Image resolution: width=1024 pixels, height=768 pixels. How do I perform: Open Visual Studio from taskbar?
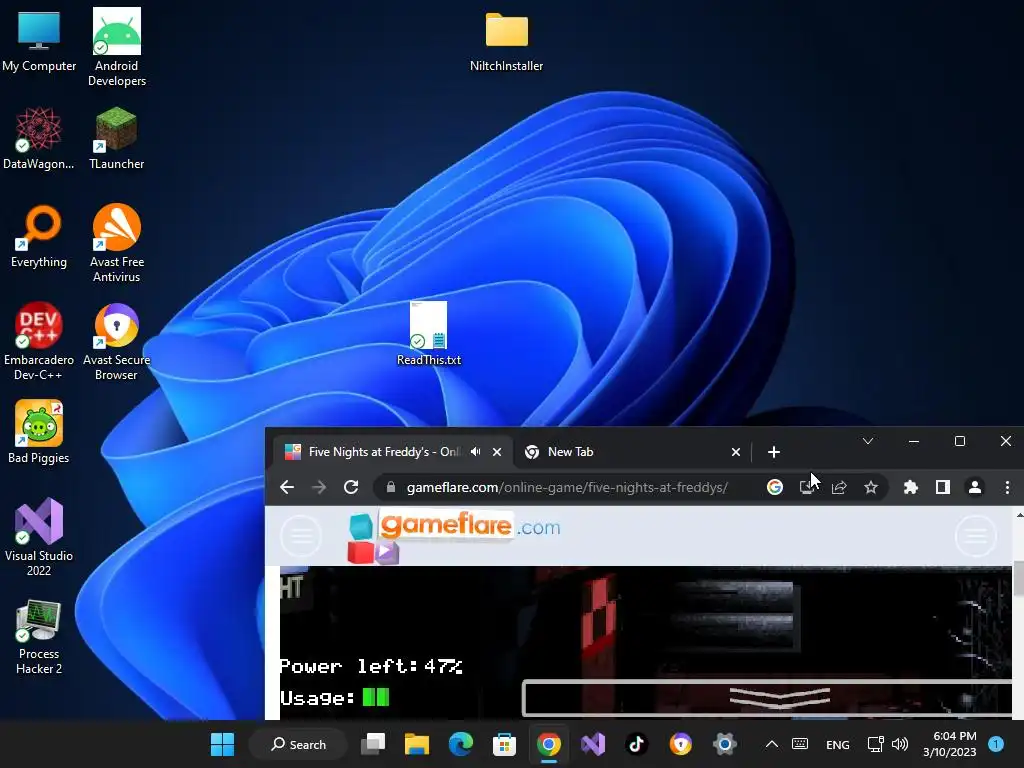click(592, 744)
